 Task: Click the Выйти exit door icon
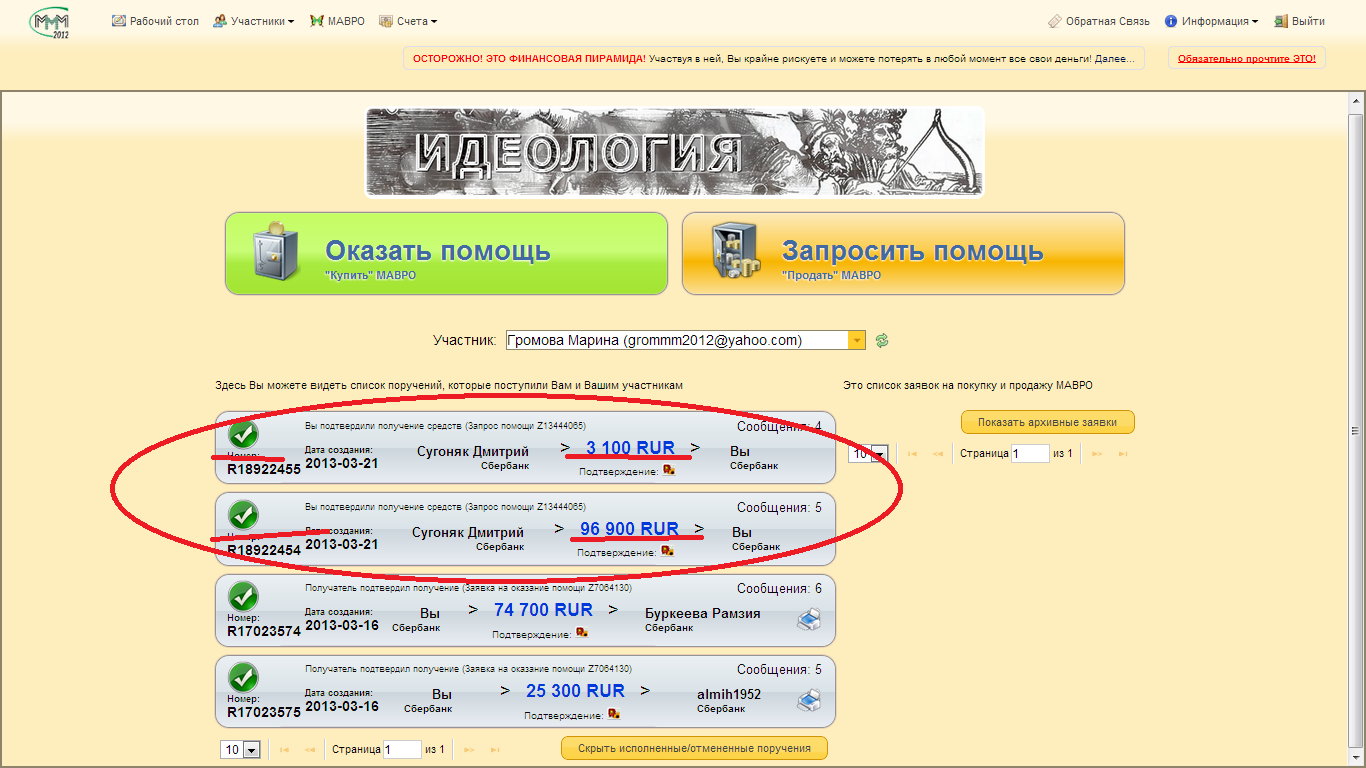[x=1280, y=21]
